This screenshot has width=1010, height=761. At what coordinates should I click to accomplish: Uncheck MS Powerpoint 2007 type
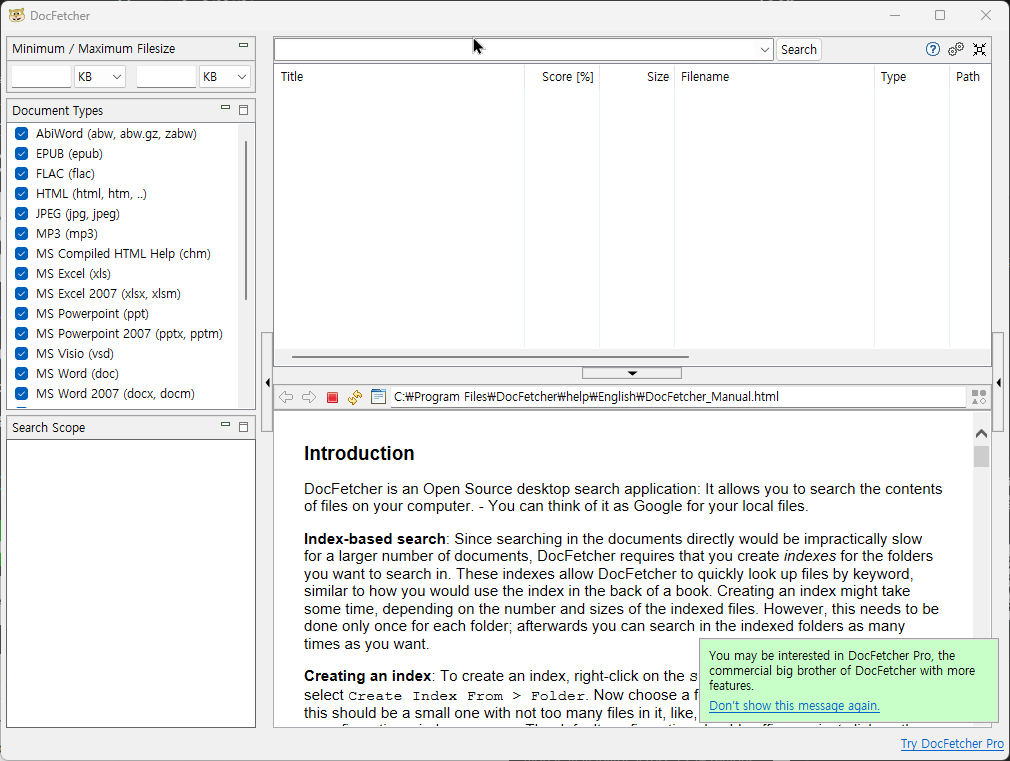tap(21, 333)
